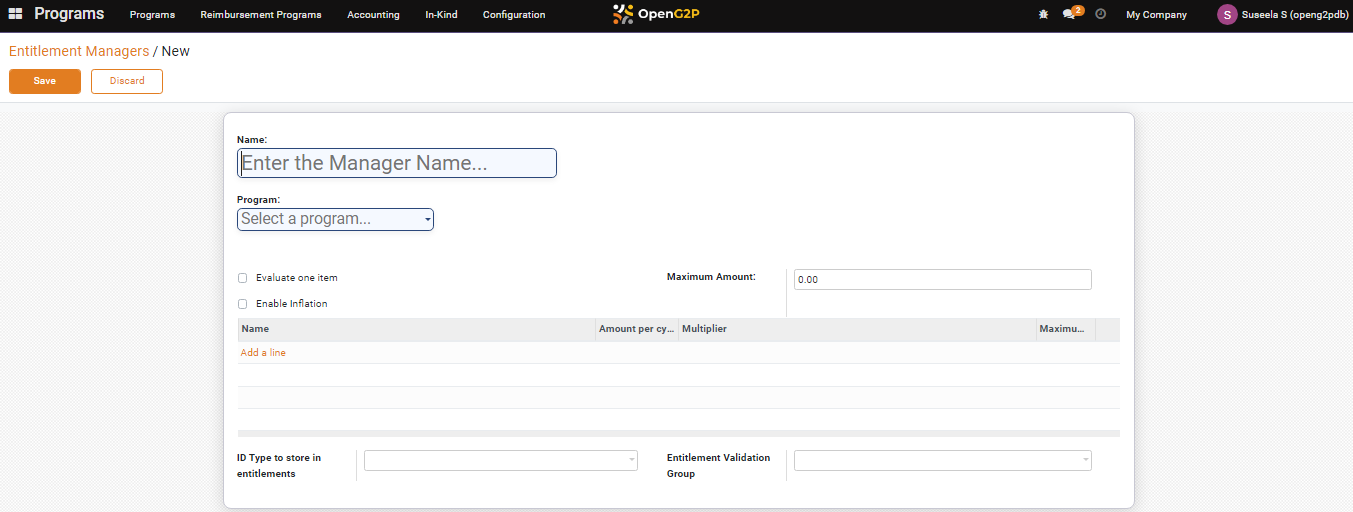Viewport: 1353px width, 512px height.
Task: Expand the Select a program dropdown
Action: [x=335, y=219]
